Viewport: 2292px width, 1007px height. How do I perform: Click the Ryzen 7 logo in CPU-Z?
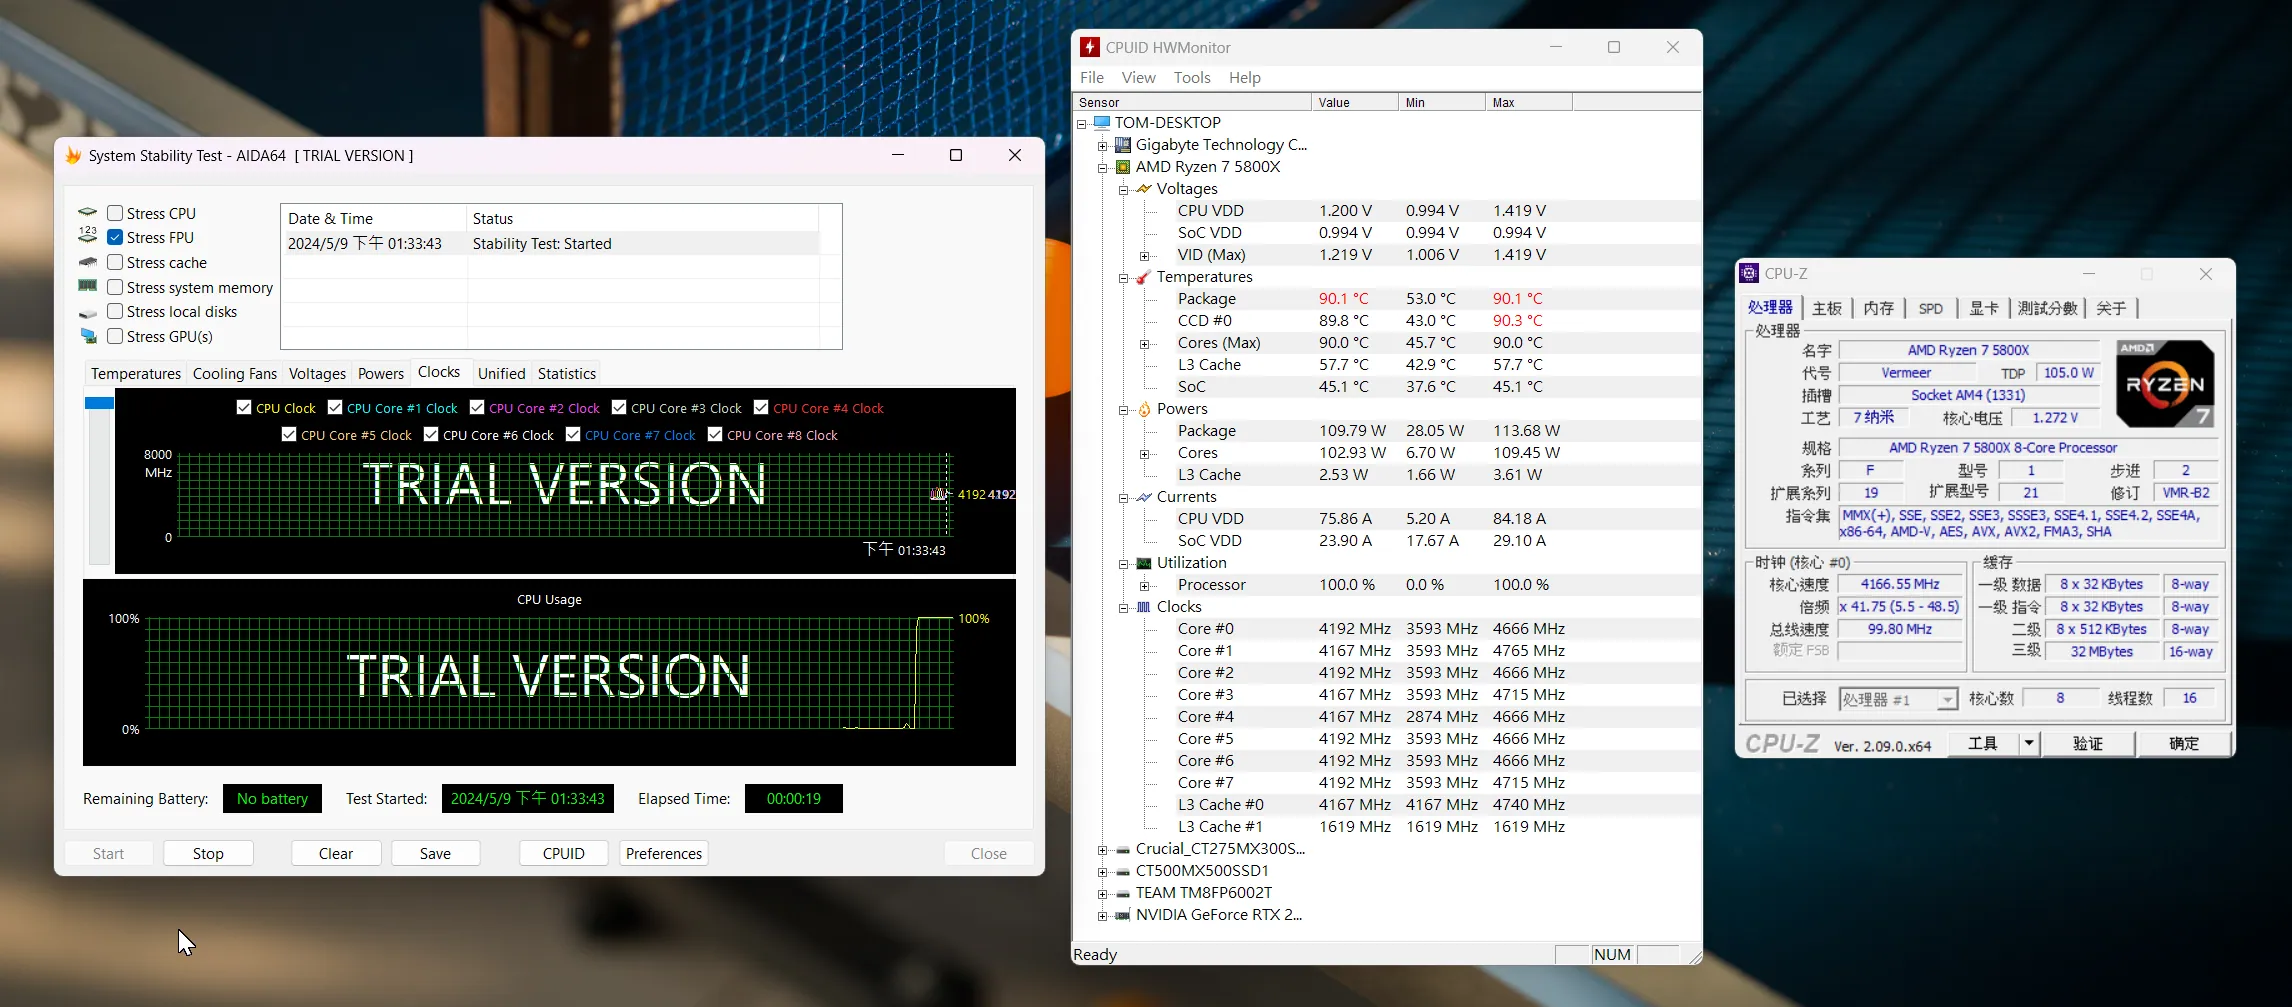coord(2165,384)
